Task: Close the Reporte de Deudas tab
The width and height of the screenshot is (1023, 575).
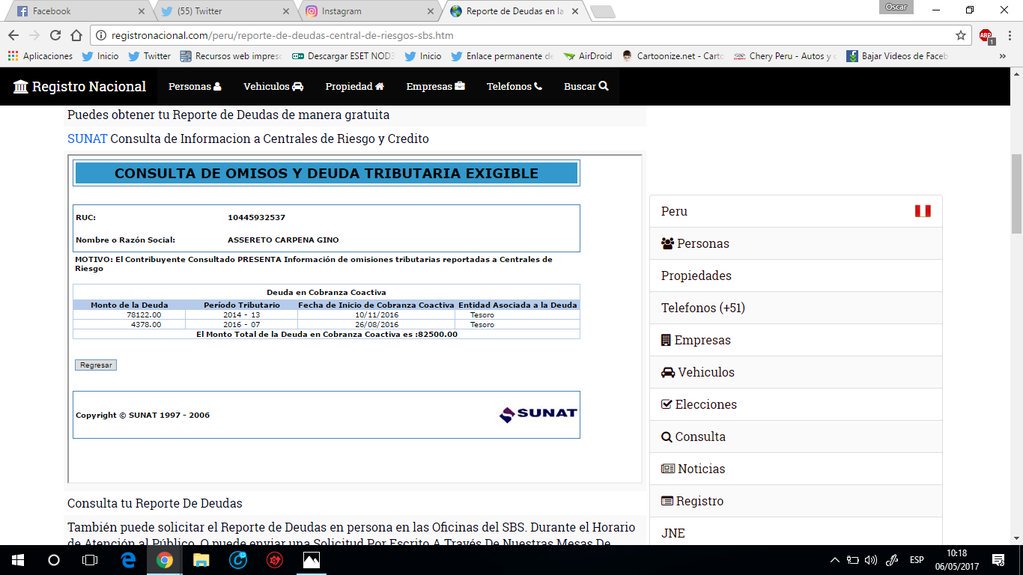Action: pos(575,11)
